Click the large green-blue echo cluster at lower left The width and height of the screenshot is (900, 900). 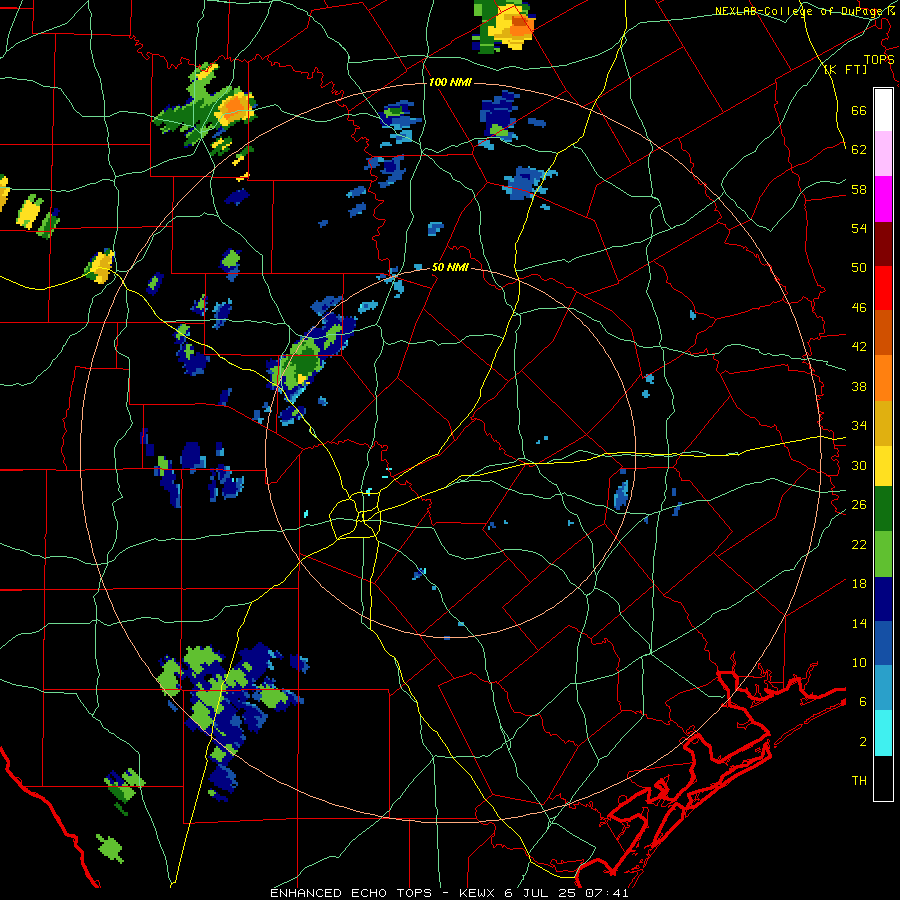[231, 706]
